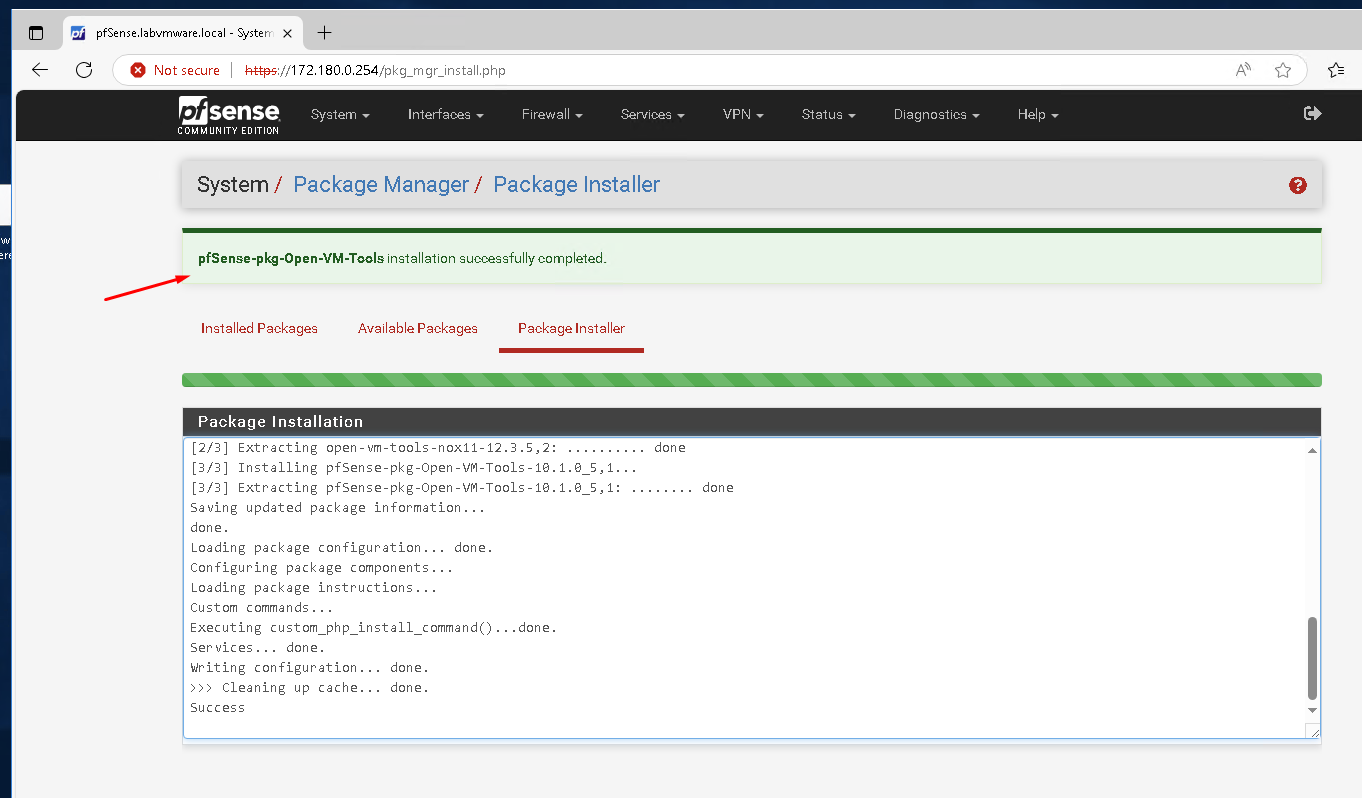Expand the VPN menu
The image size is (1362, 798).
(743, 115)
